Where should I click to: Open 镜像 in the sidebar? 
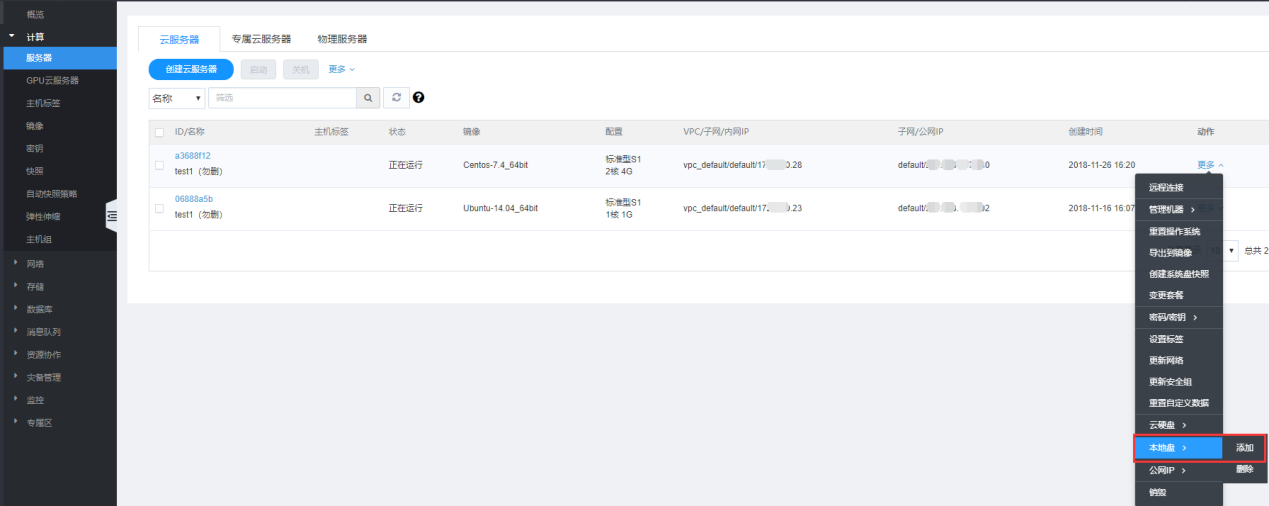[35, 126]
